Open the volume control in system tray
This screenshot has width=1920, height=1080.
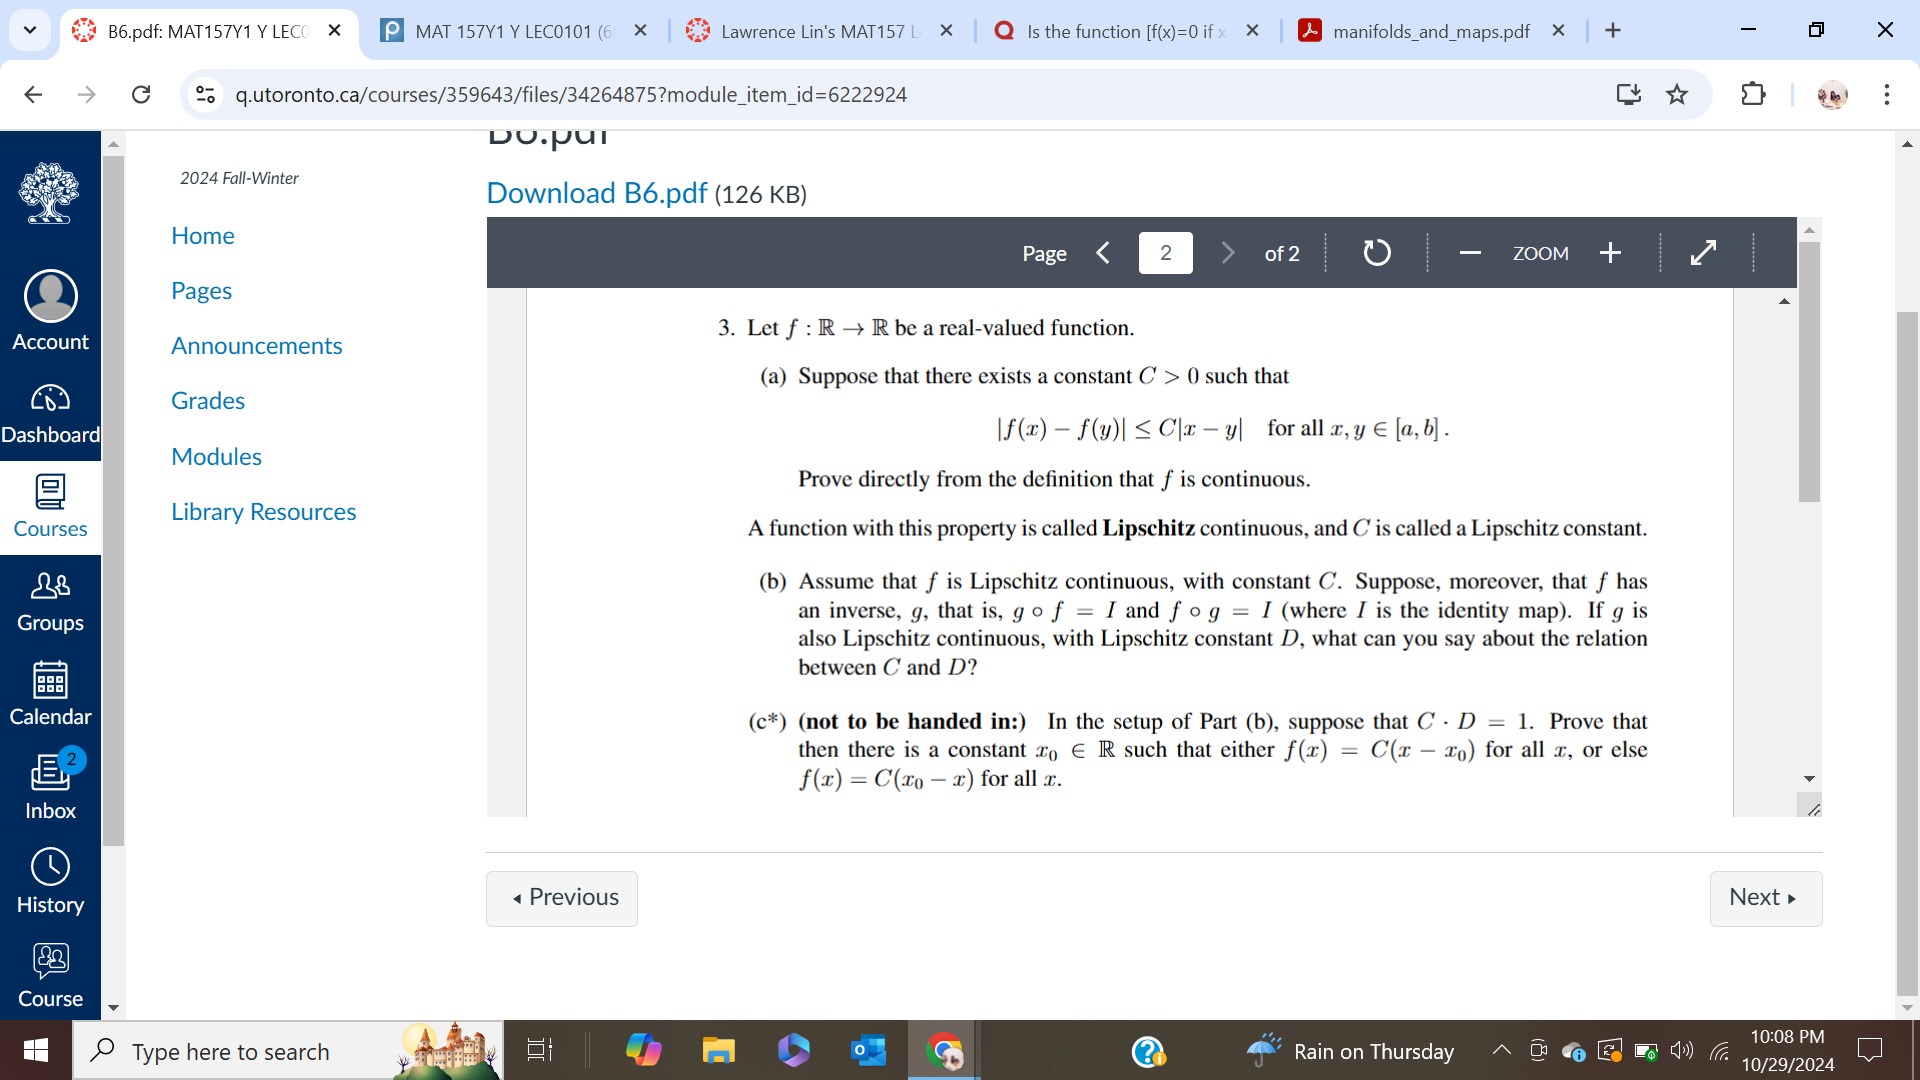point(1682,1050)
